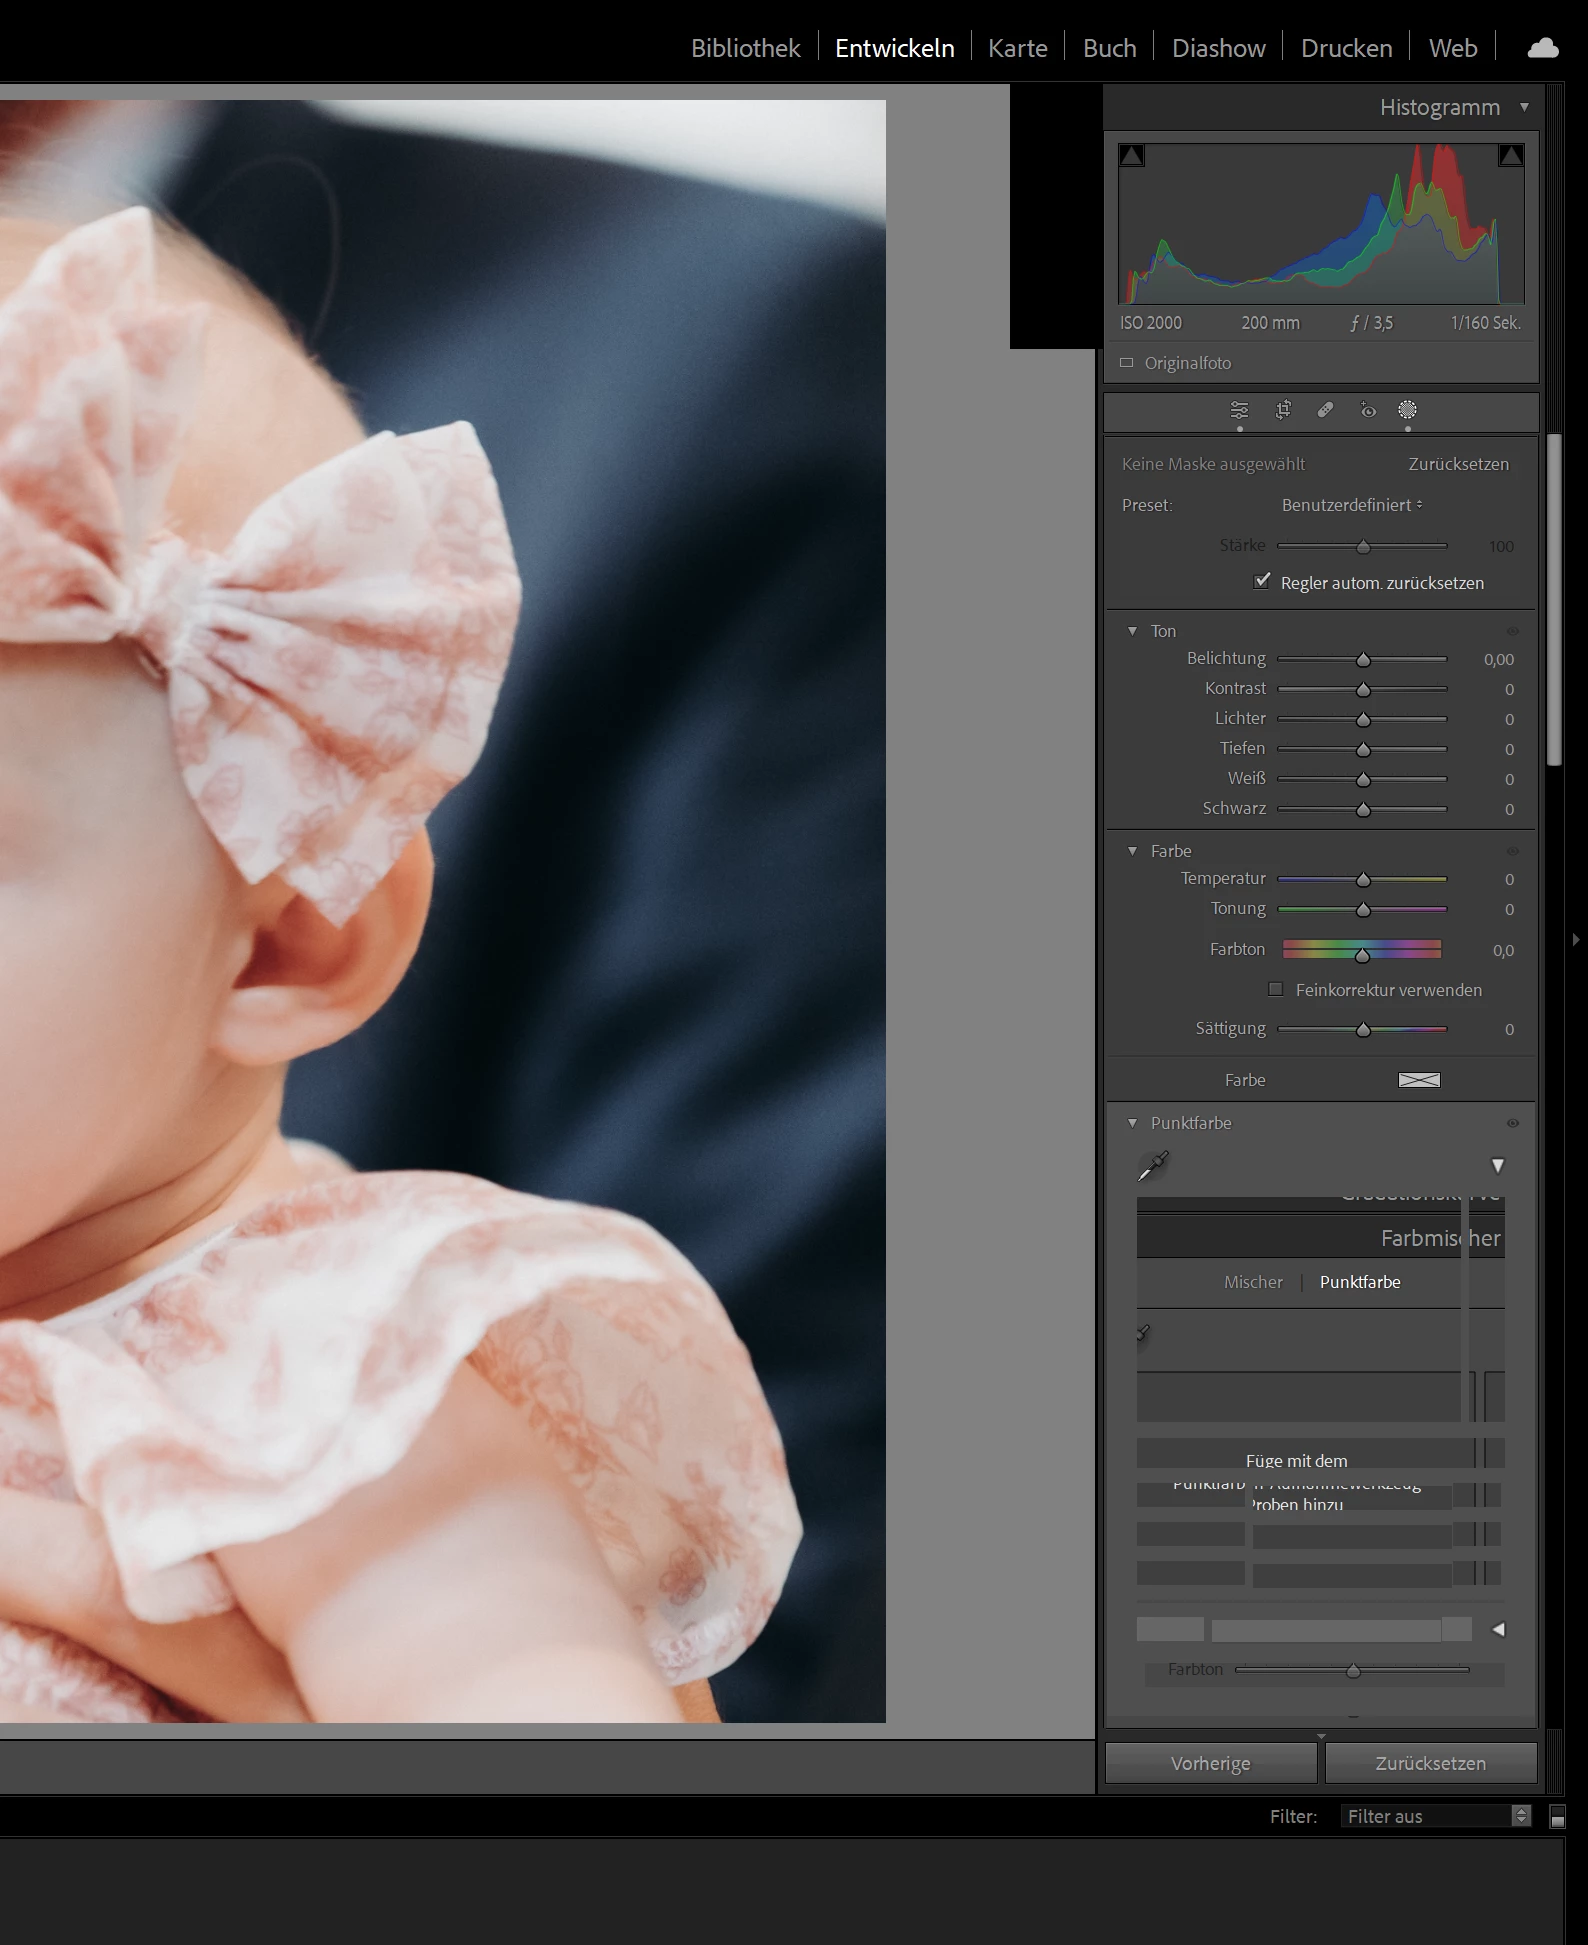Switch to Drucken module

click(x=1346, y=48)
